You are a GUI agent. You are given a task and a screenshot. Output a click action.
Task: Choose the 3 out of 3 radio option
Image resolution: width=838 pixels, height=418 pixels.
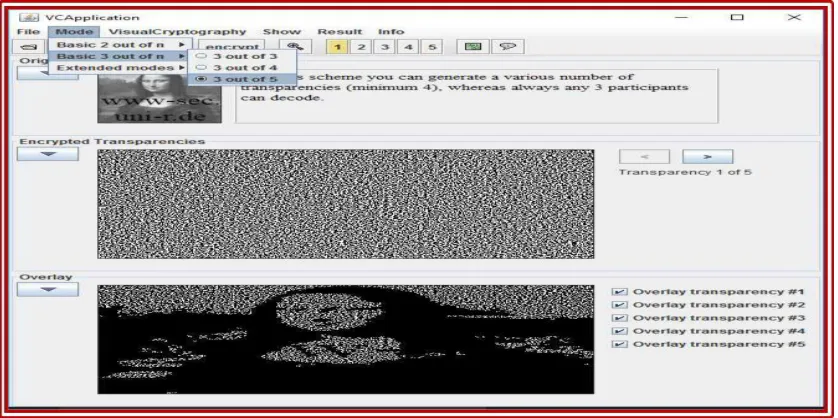(x=241, y=56)
